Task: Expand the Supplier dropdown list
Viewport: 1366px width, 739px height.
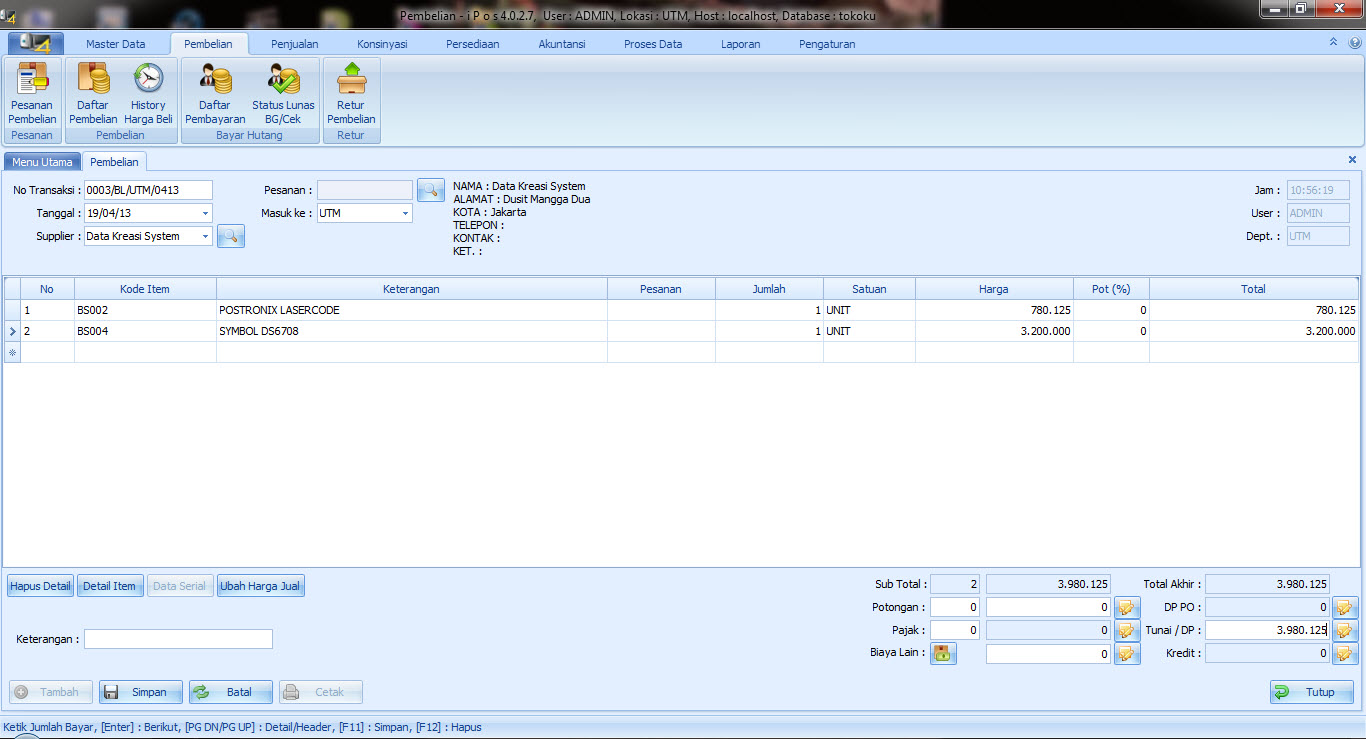Action: tap(205, 236)
